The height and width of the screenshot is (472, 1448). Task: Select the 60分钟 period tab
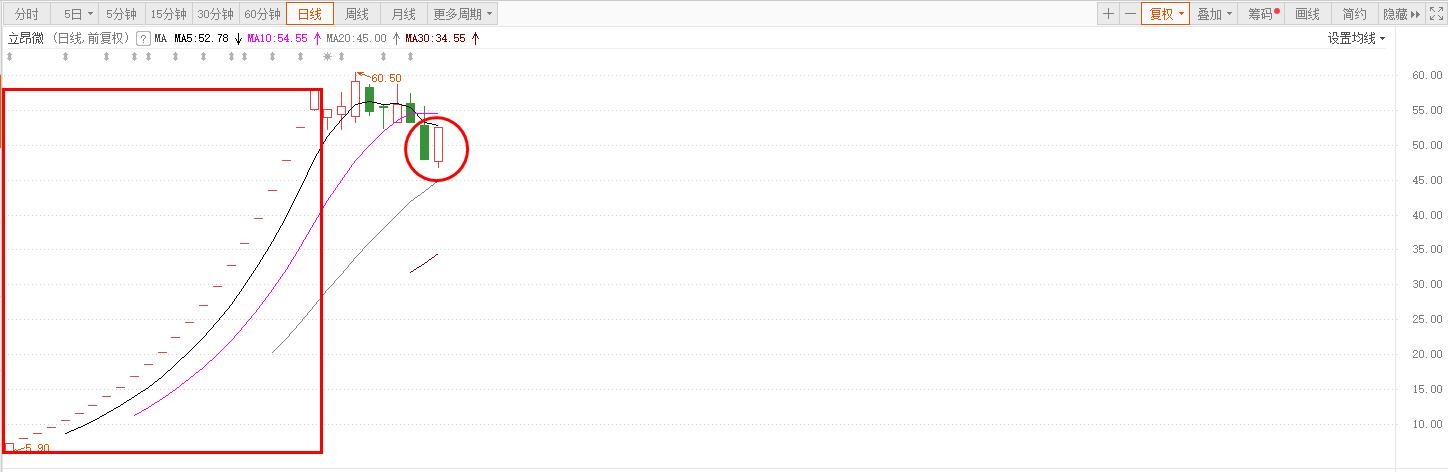point(262,14)
